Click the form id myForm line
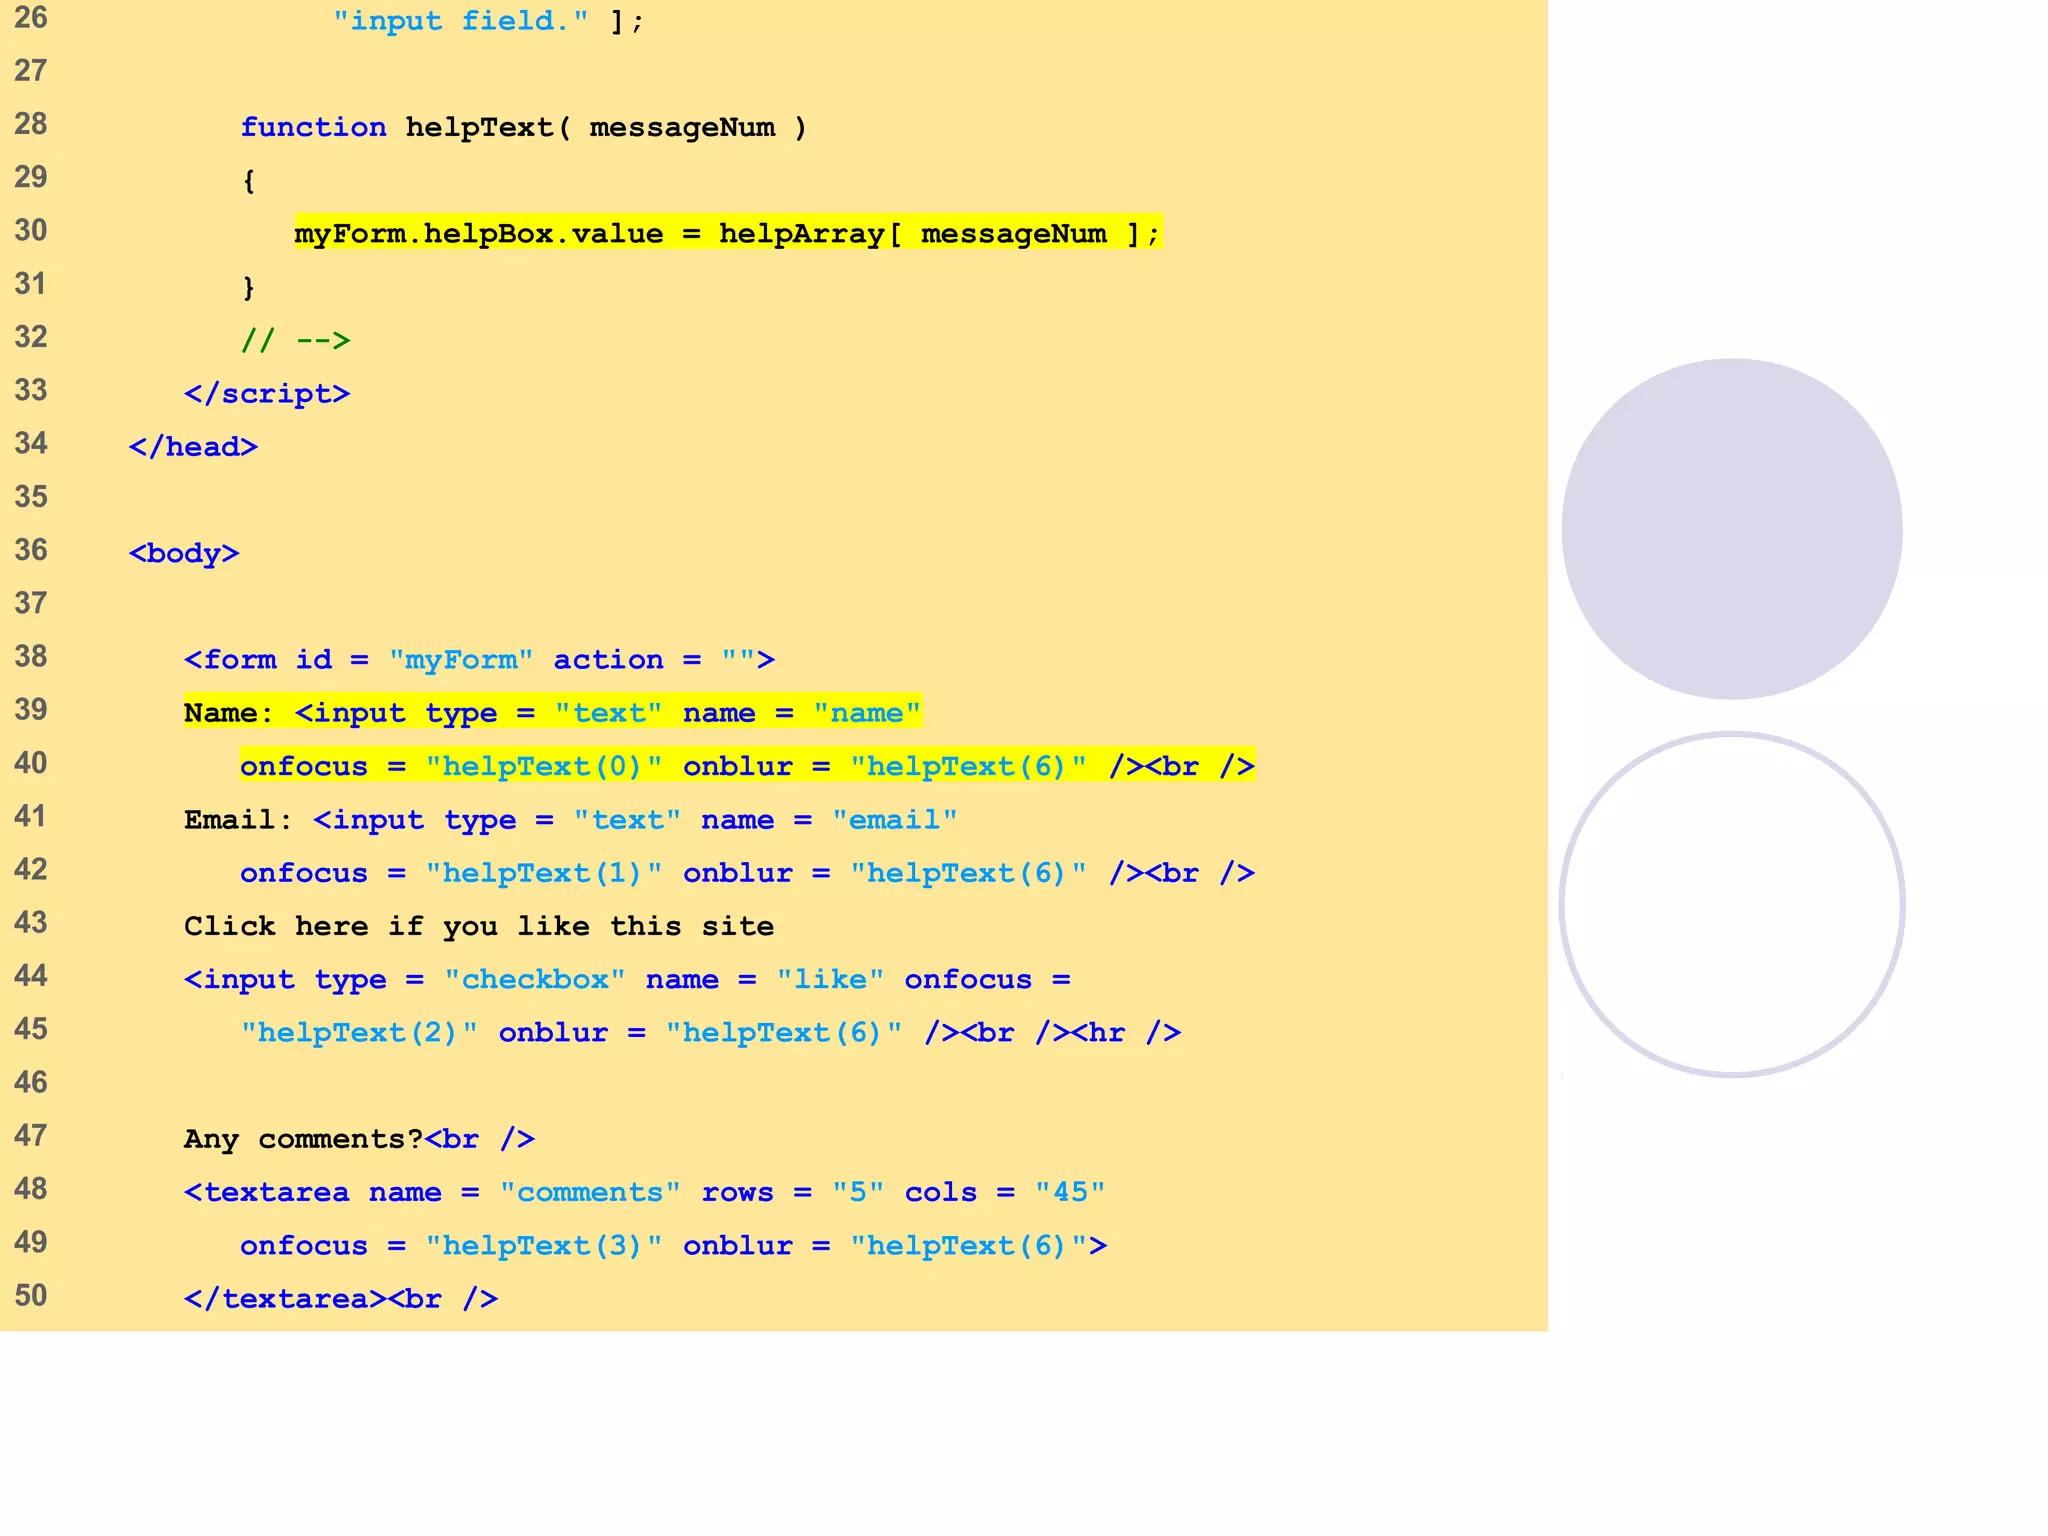Screen dimensions: 2048x1536 [479, 660]
